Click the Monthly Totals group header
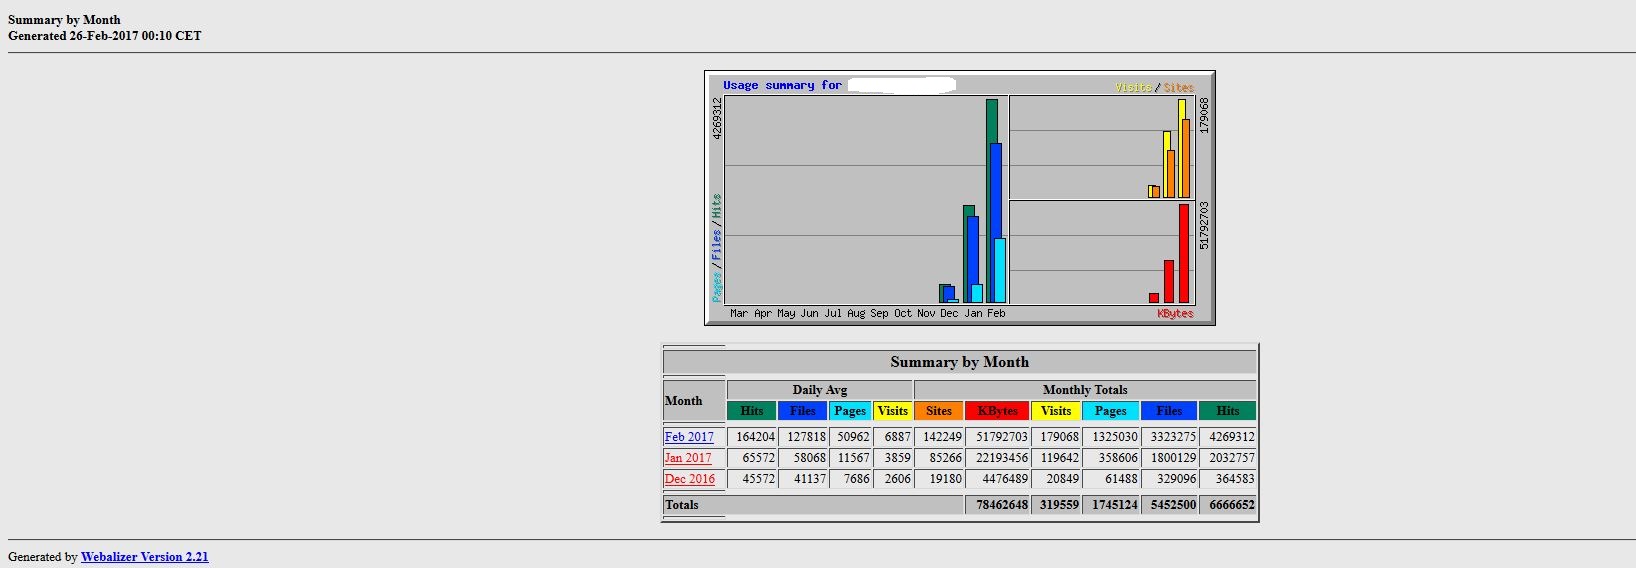Viewport: 1636px width, 568px height. pyautogui.click(x=1085, y=390)
